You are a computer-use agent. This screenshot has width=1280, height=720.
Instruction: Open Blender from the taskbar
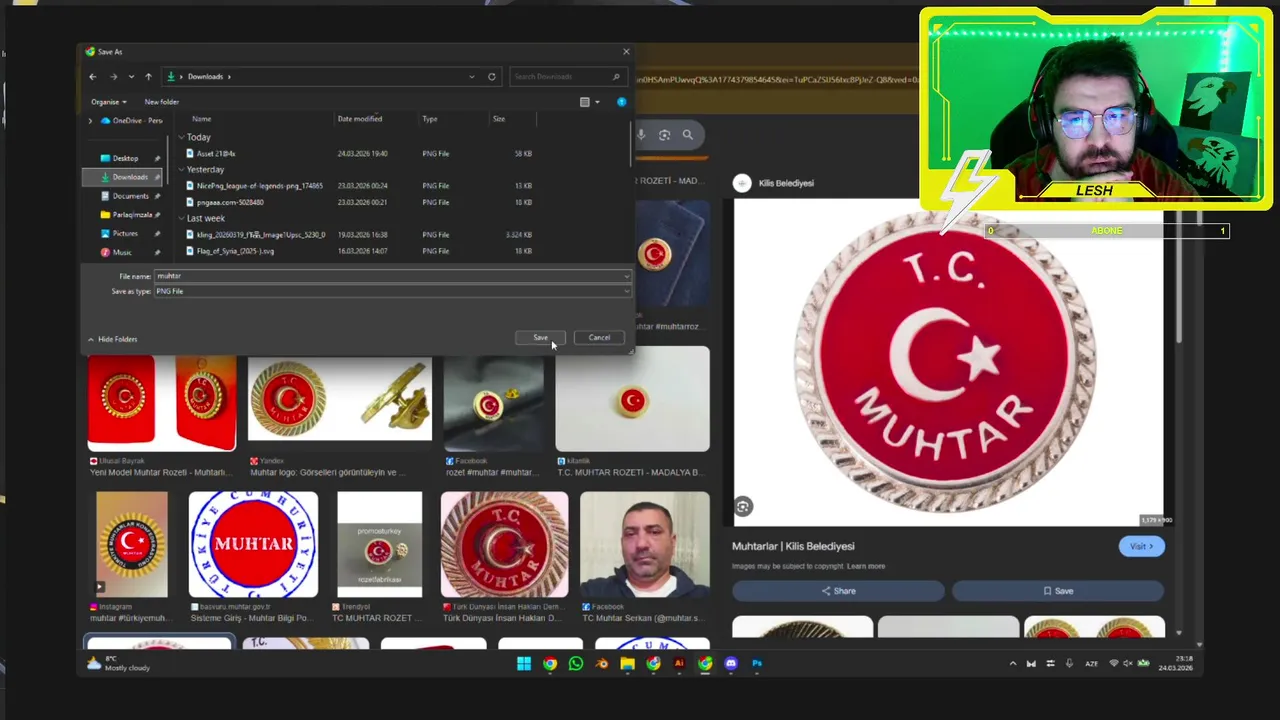[x=601, y=663]
